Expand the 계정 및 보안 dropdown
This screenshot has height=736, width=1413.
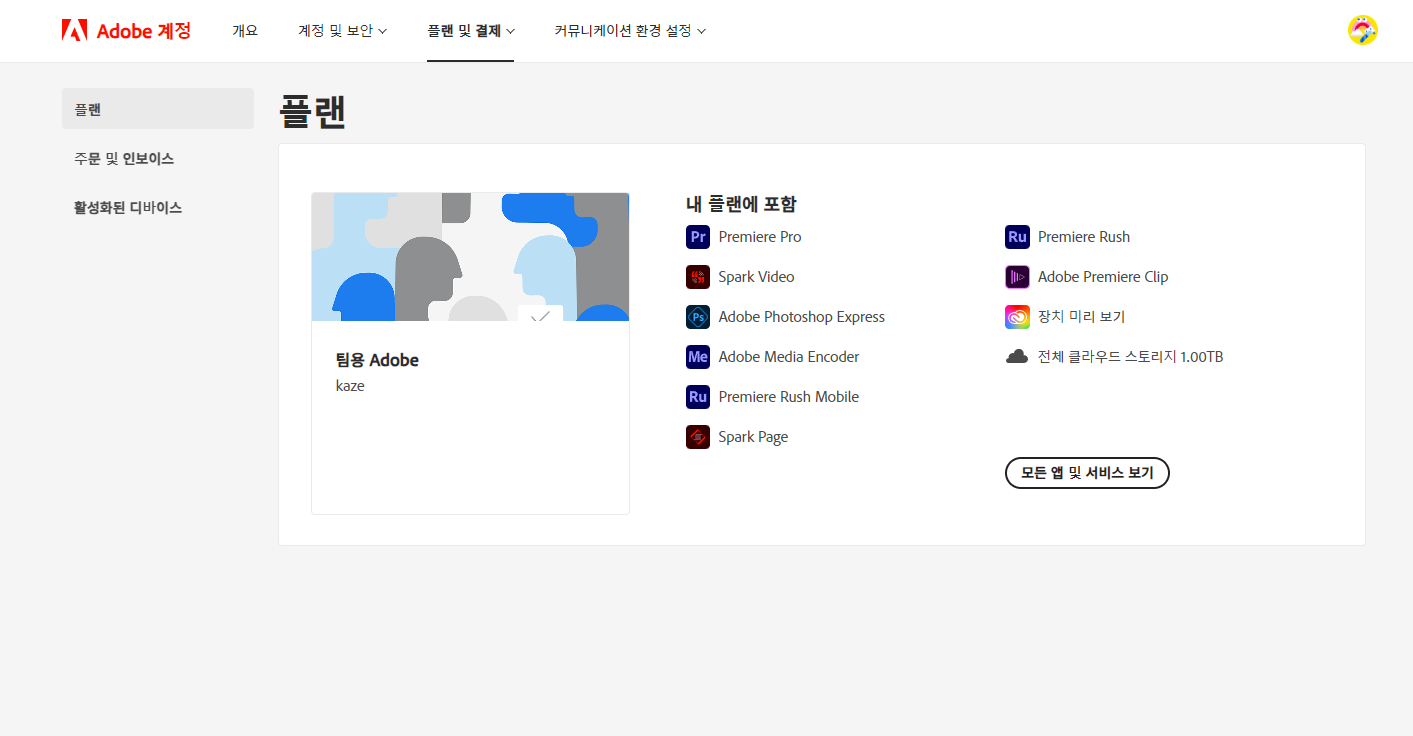[342, 31]
